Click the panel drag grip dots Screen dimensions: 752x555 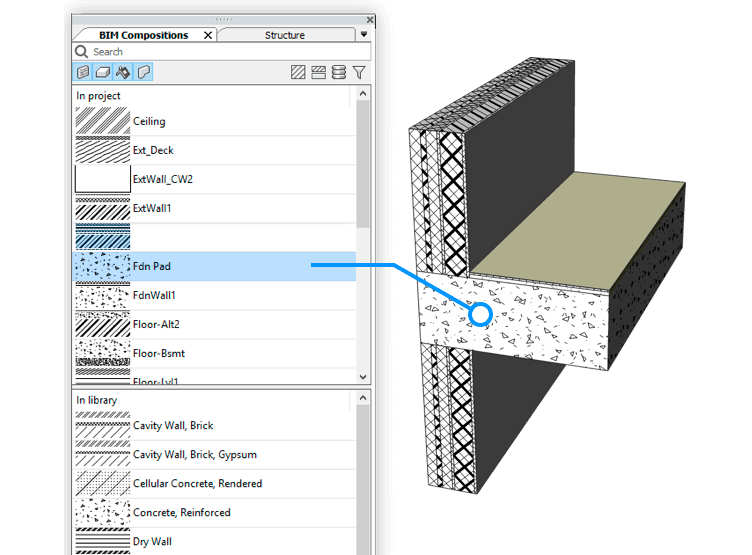(223, 19)
